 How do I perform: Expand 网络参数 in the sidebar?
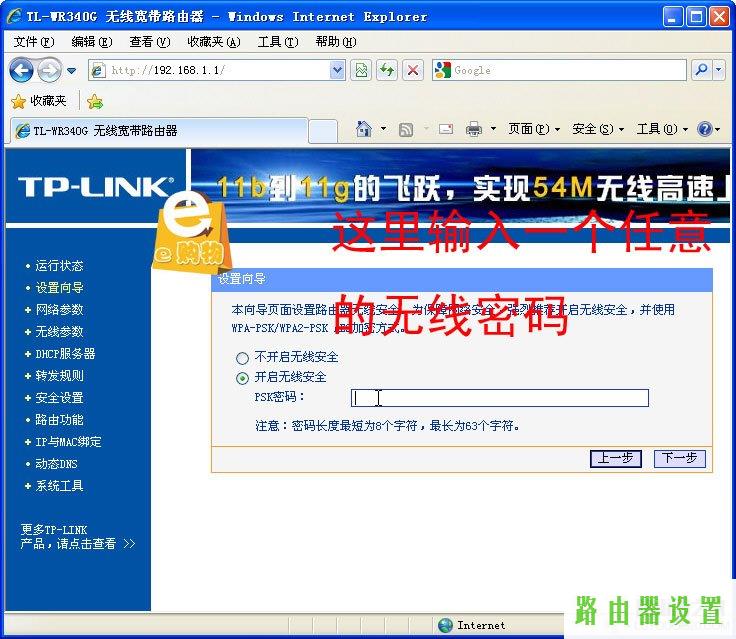pyautogui.click(x=59, y=310)
